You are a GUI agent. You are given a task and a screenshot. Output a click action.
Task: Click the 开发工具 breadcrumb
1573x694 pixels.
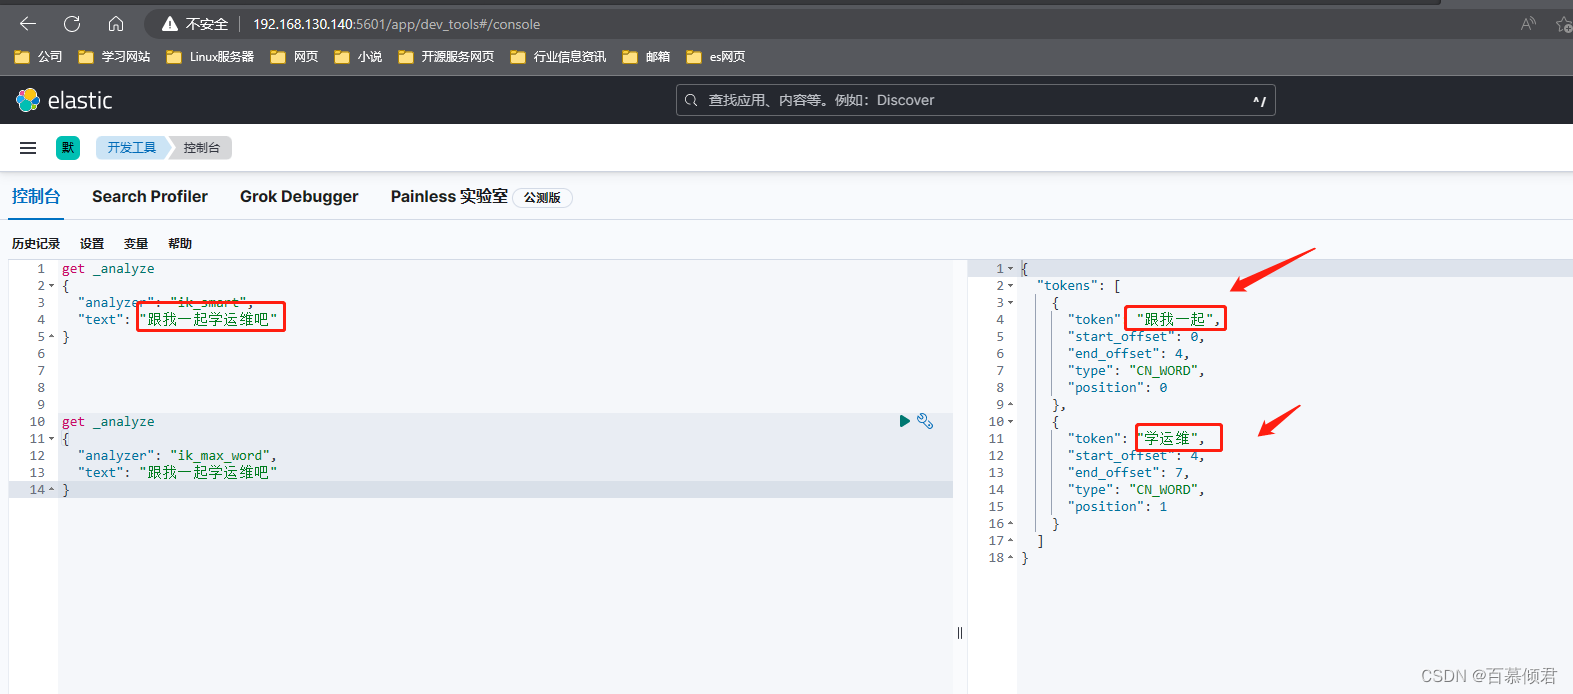click(x=131, y=148)
